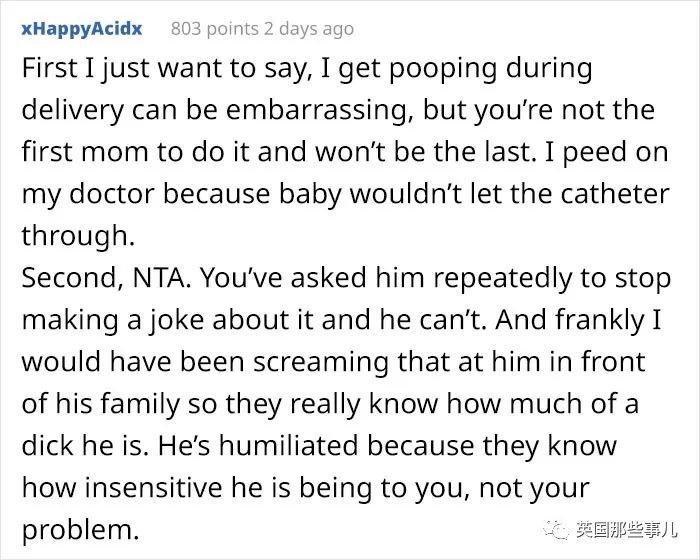This screenshot has height=560, width=700.
Task: Click the word doctor
Action: point(112,194)
